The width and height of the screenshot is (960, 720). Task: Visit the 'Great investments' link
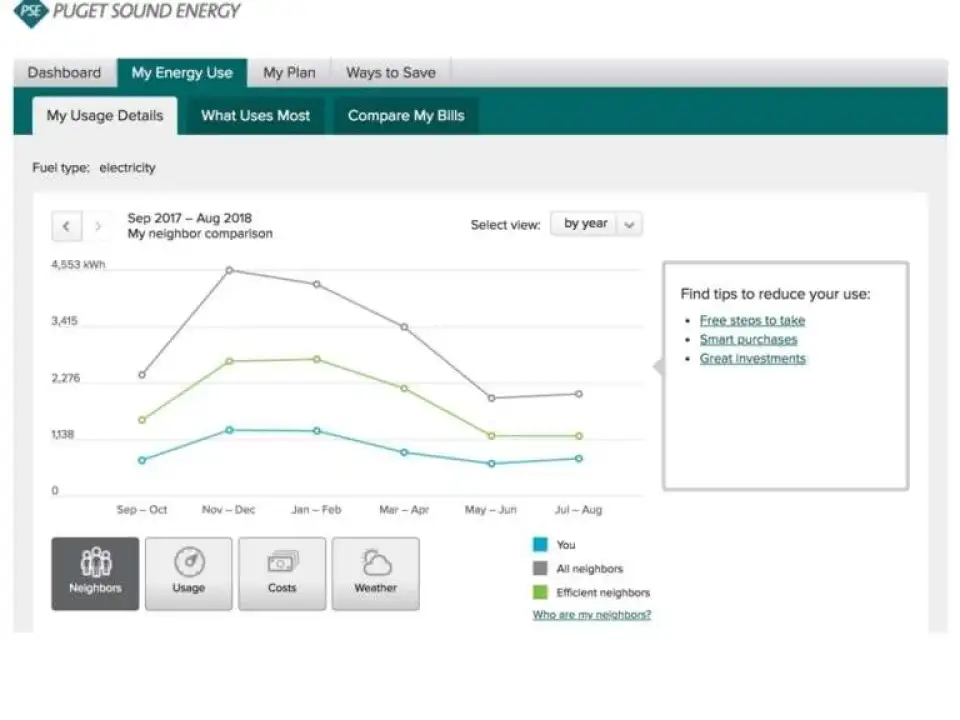(x=752, y=358)
